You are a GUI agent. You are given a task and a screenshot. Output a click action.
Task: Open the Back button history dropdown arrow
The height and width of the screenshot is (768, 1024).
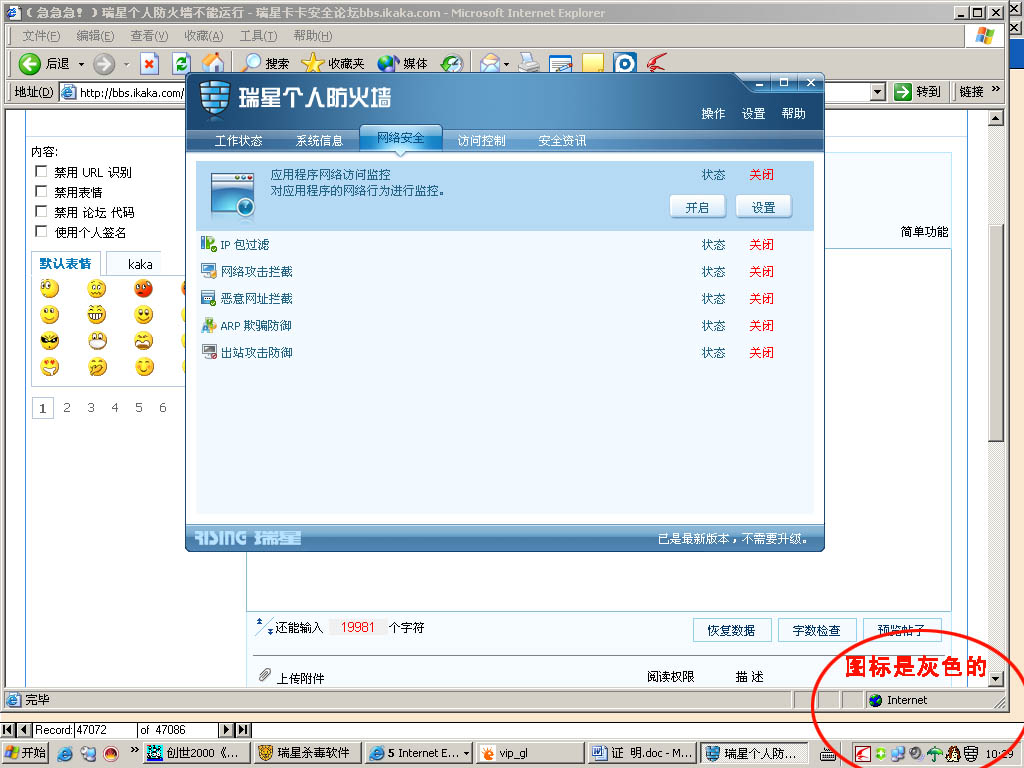point(82,64)
